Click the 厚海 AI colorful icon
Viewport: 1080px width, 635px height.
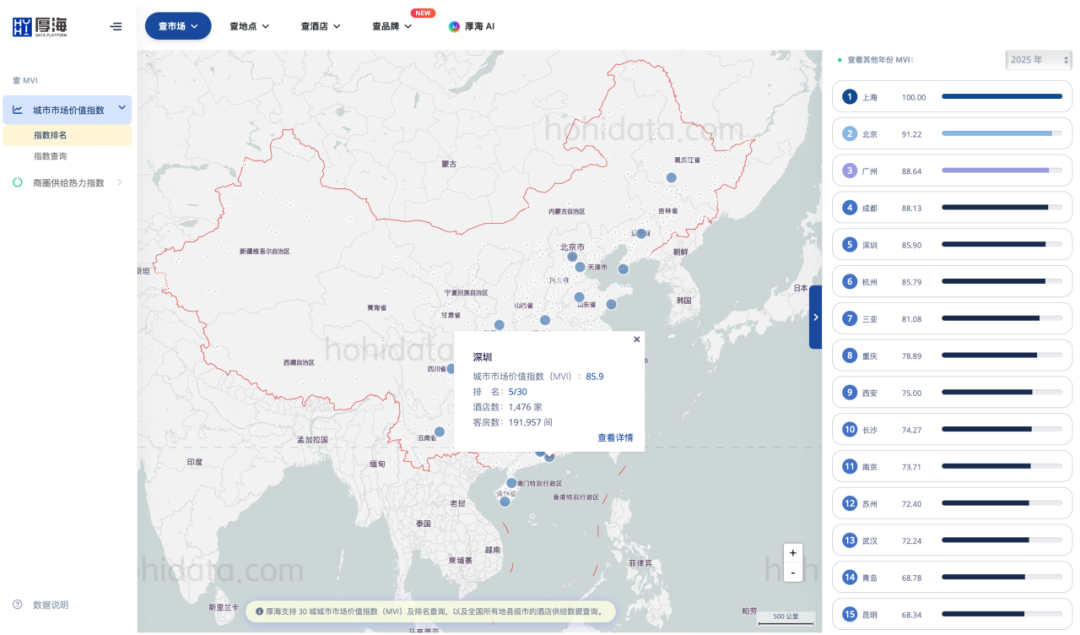(x=454, y=26)
